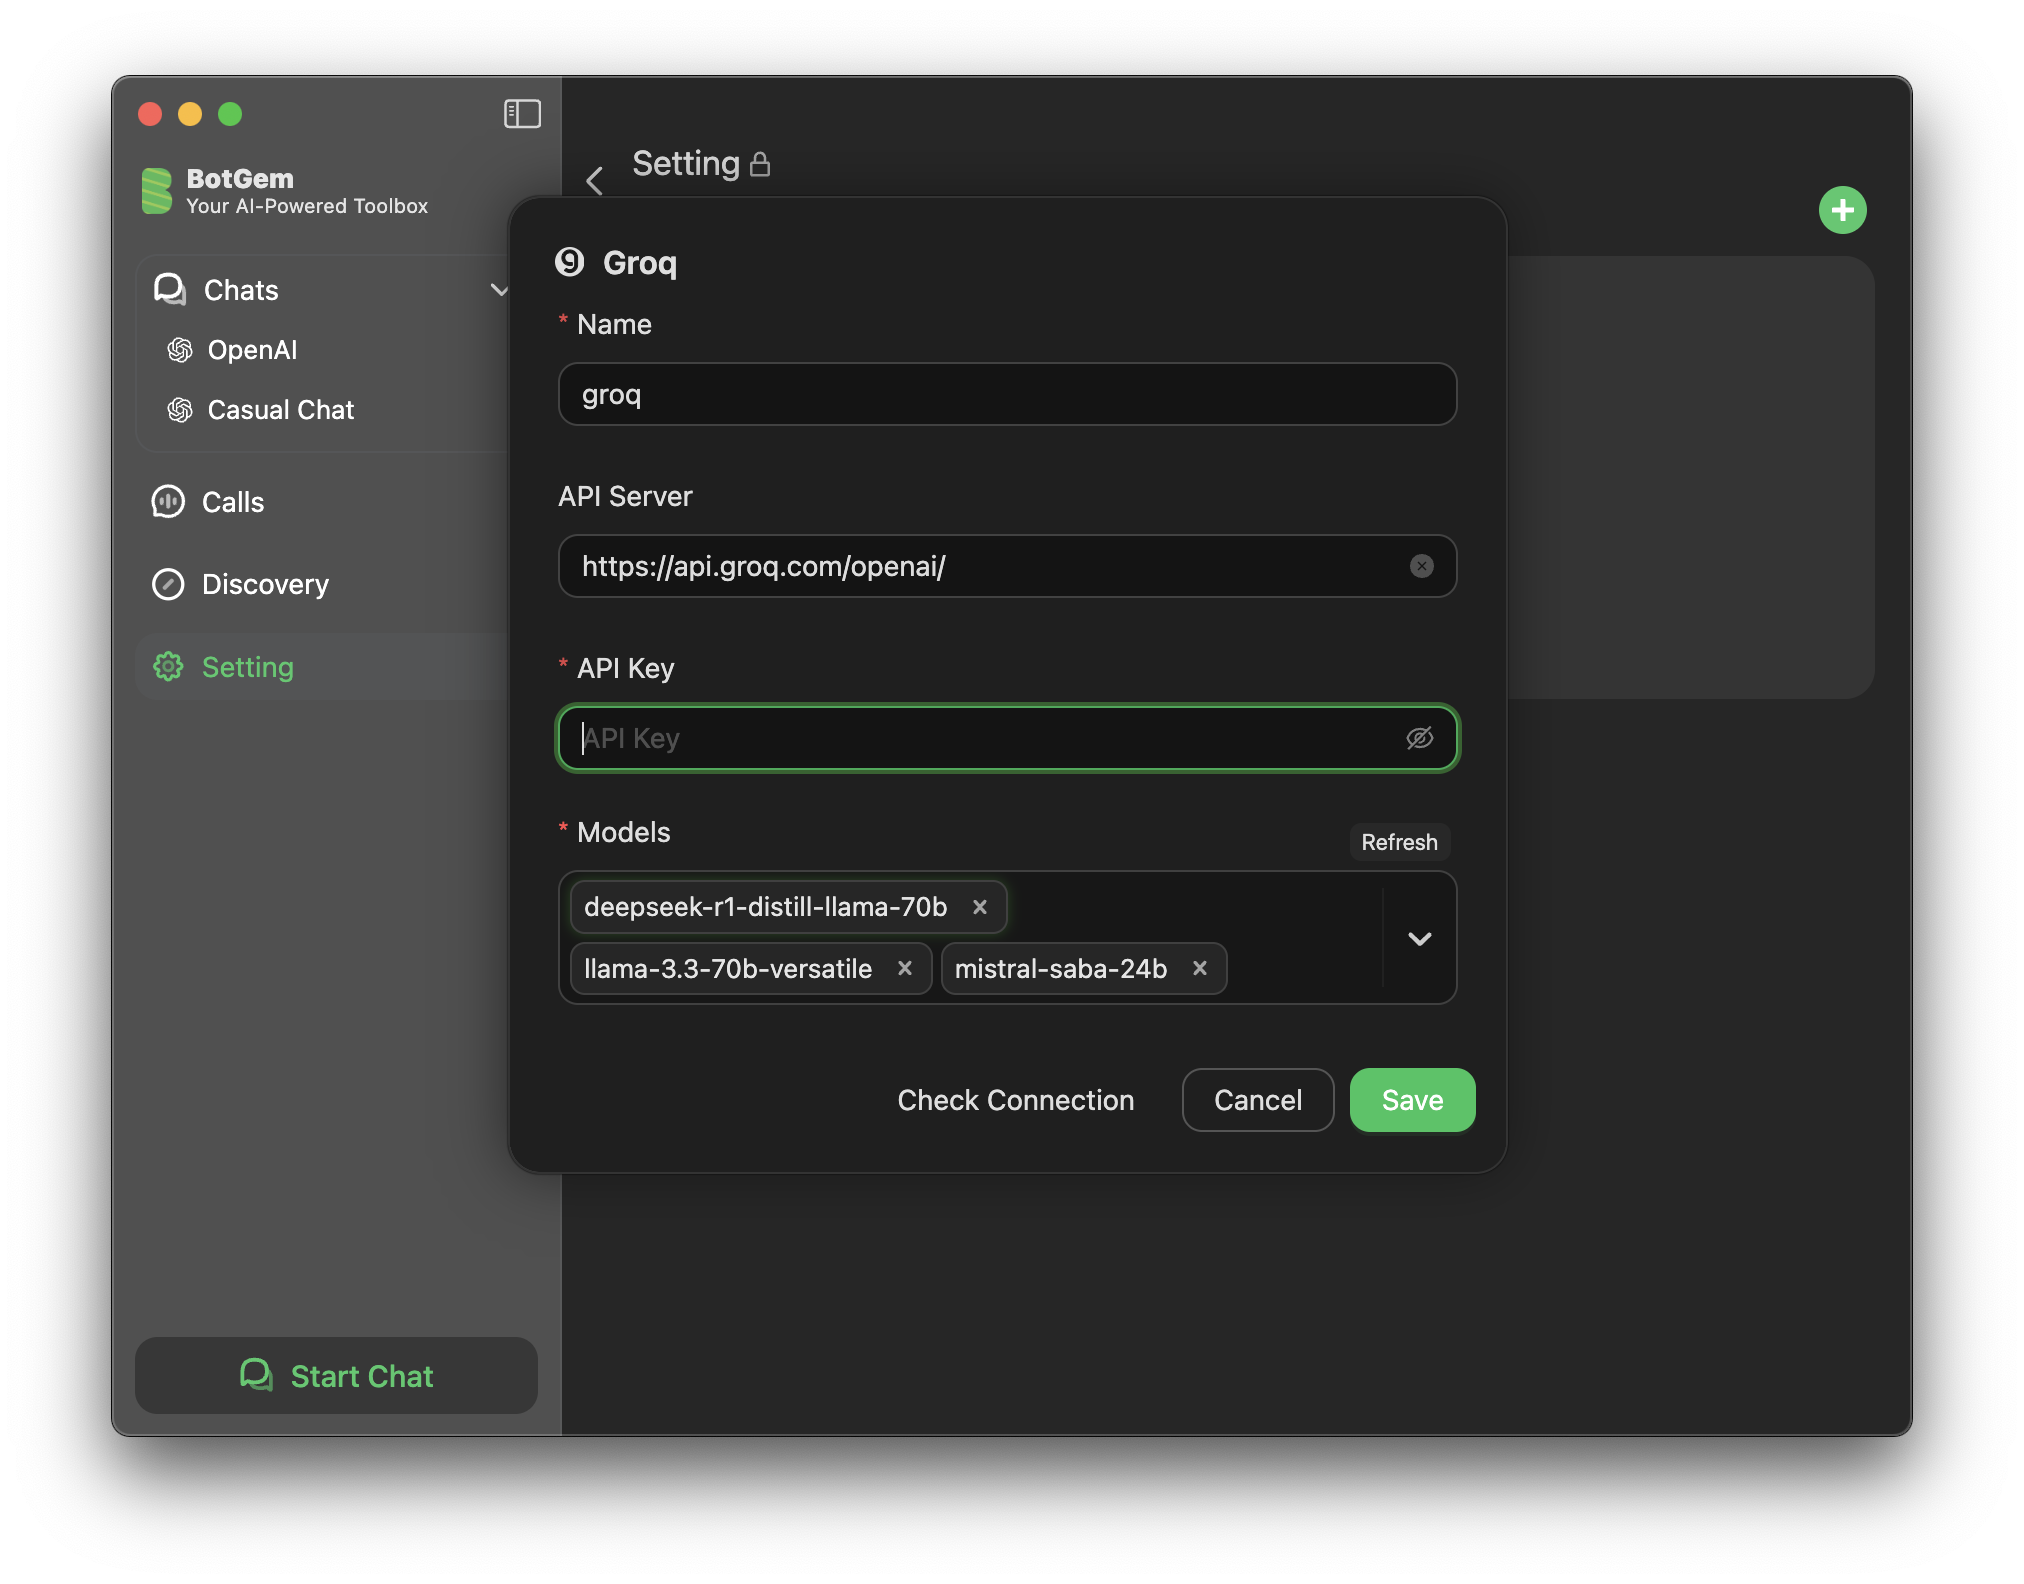Toggle the sidebar panel icon
2024x1584 pixels.
tap(522, 114)
